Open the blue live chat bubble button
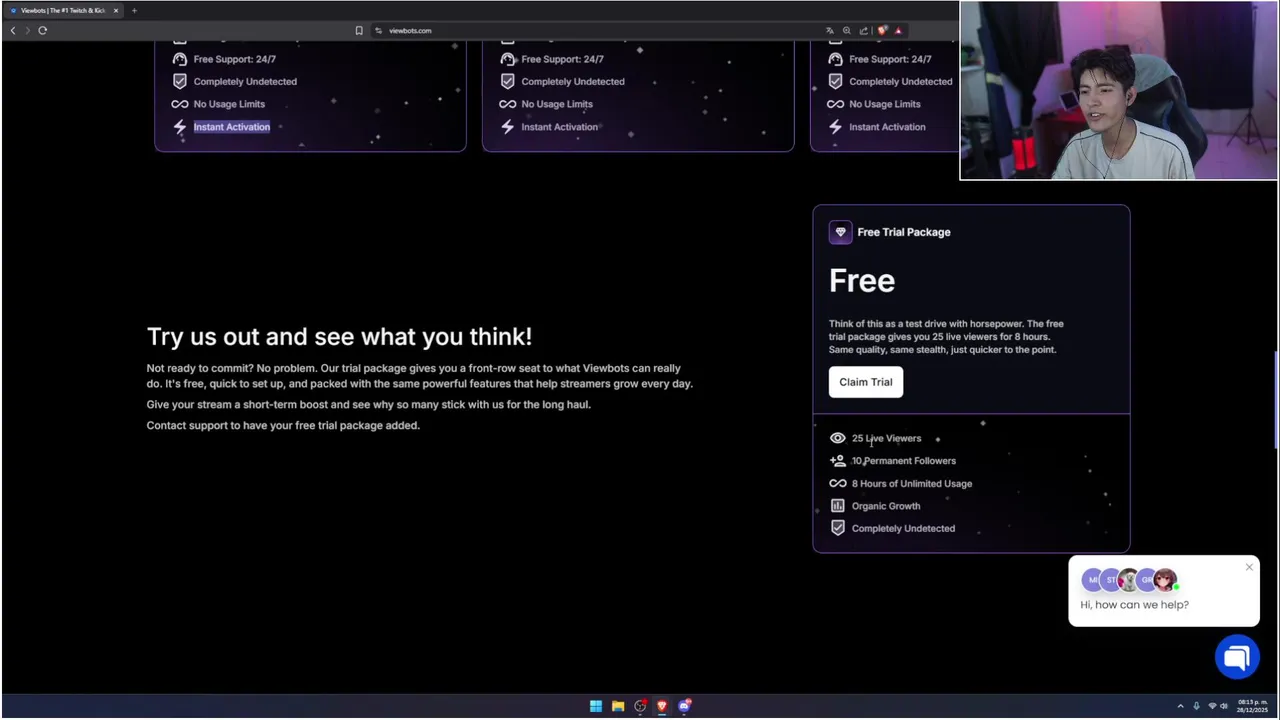 pos(1237,657)
